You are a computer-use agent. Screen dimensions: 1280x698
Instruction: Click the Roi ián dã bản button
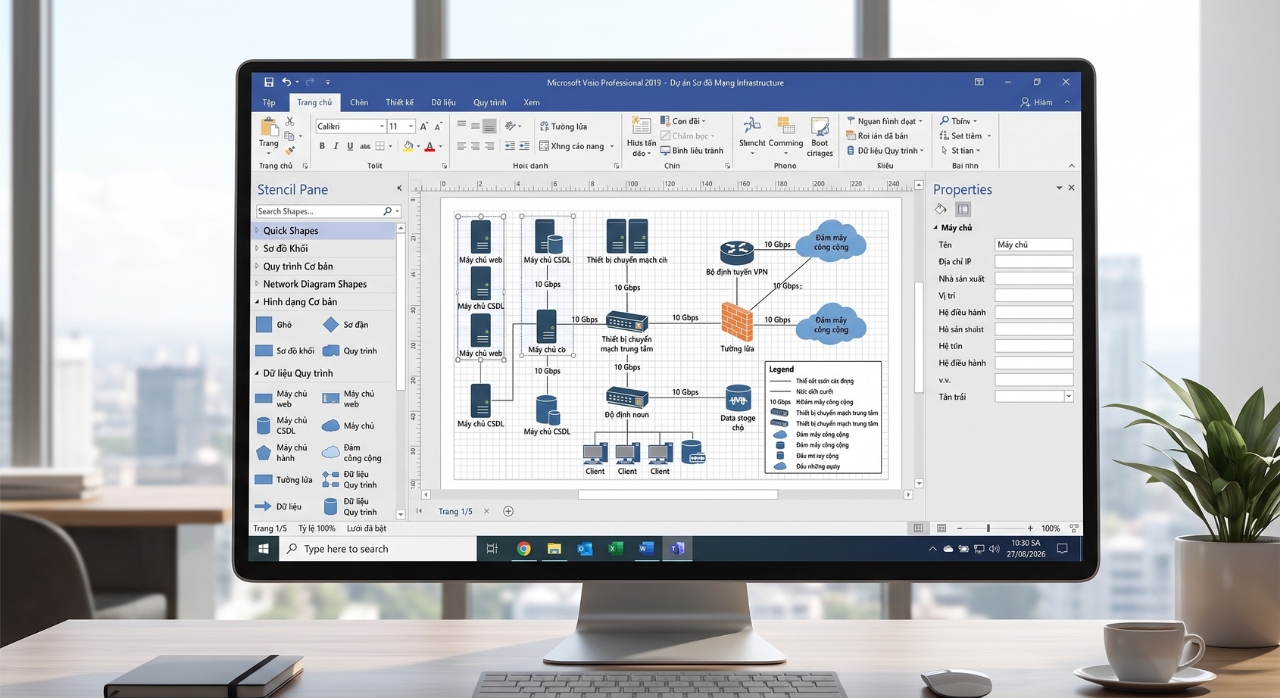coord(877,136)
